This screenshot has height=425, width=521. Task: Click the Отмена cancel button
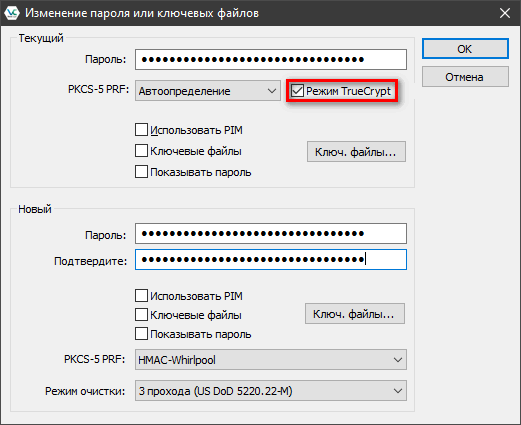click(465, 77)
